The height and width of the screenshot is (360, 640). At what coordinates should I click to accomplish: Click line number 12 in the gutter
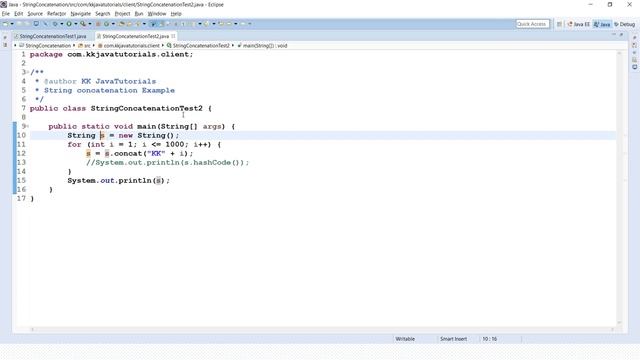[21, 153]
